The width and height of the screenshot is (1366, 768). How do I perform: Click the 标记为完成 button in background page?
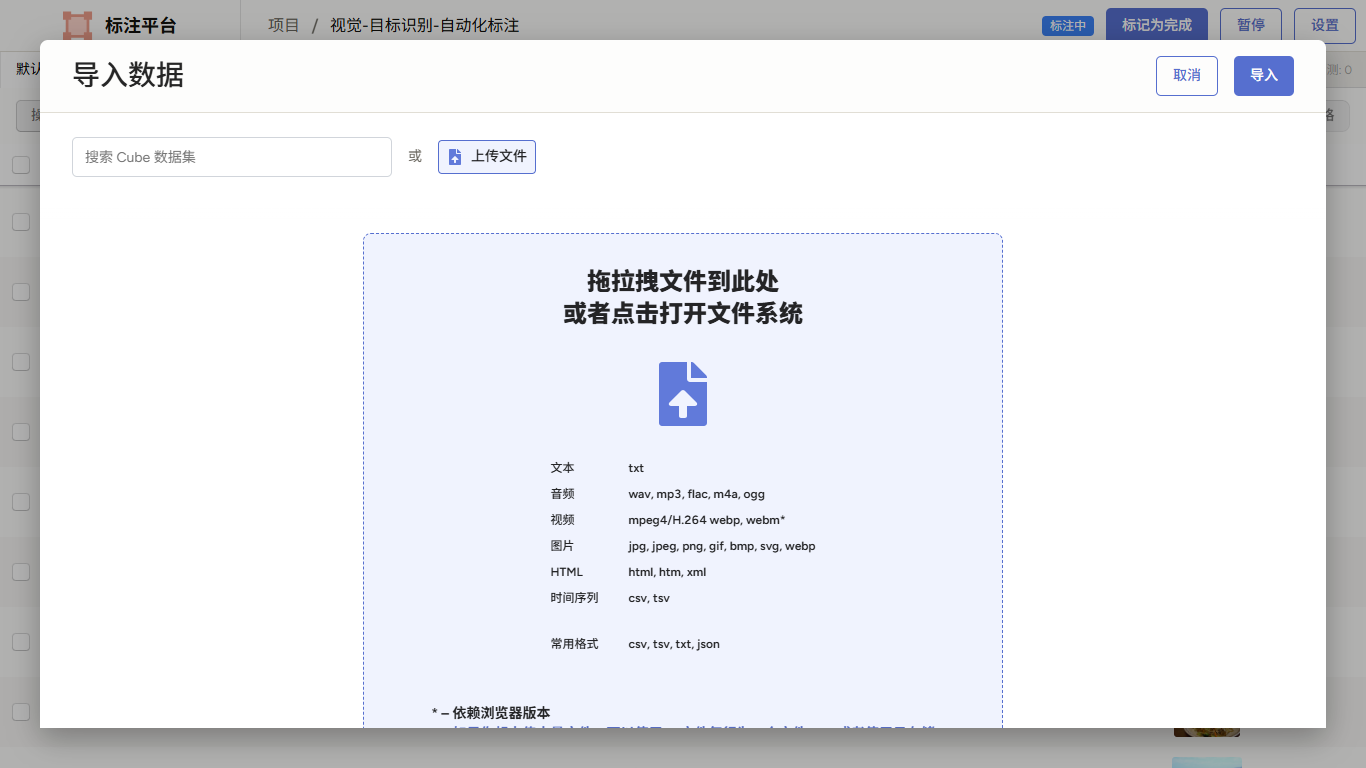(1157, 25)
